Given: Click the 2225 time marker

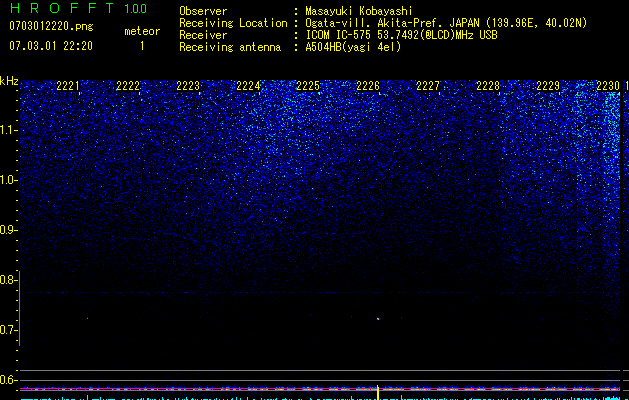Looking at the screenshot, I should coord(308,85).
